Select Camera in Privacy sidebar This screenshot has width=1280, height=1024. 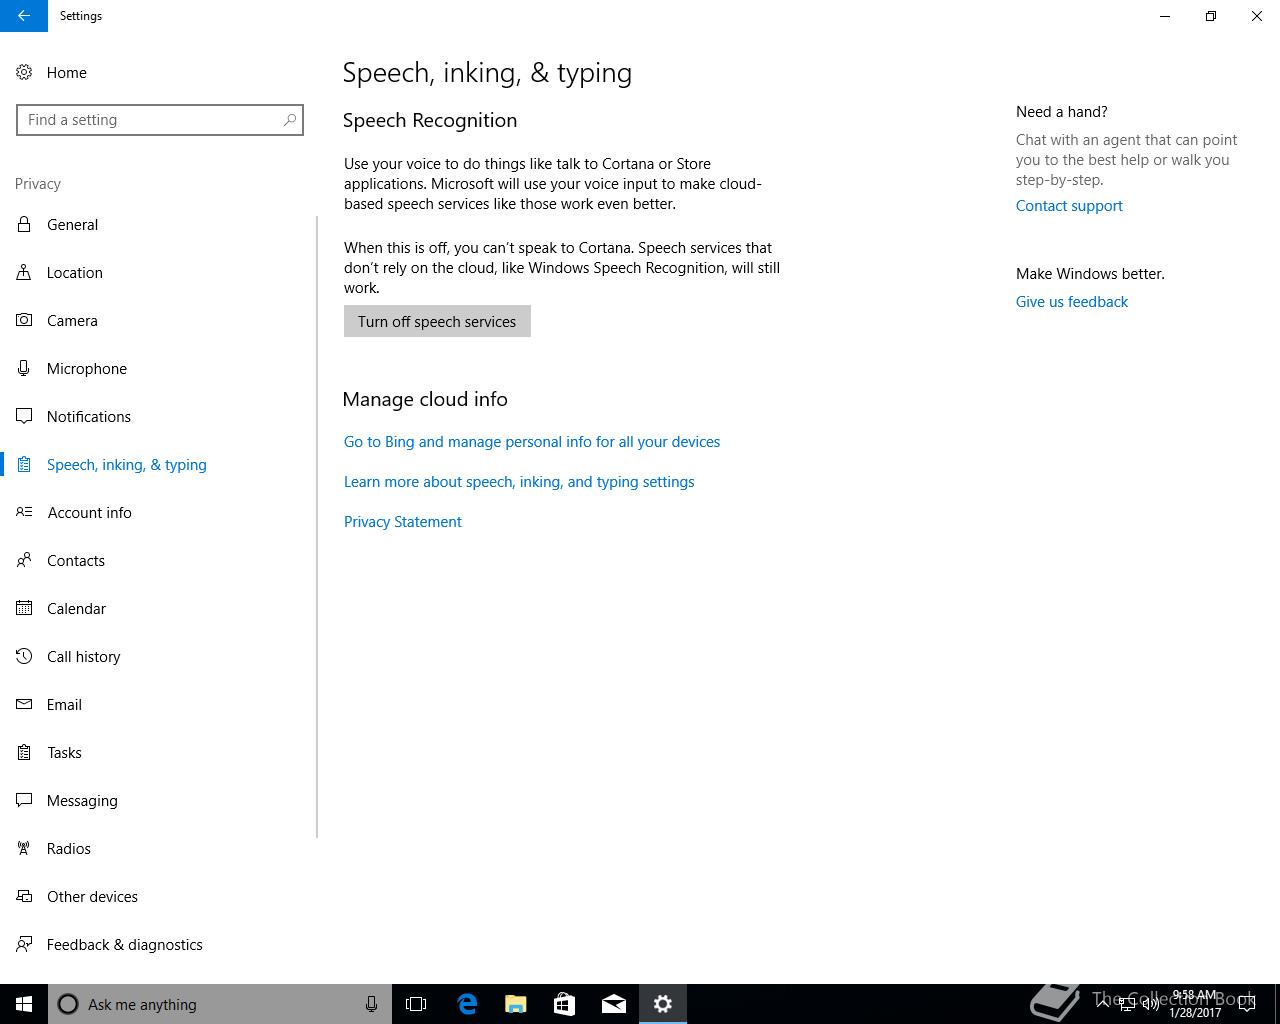pos(72,321)
